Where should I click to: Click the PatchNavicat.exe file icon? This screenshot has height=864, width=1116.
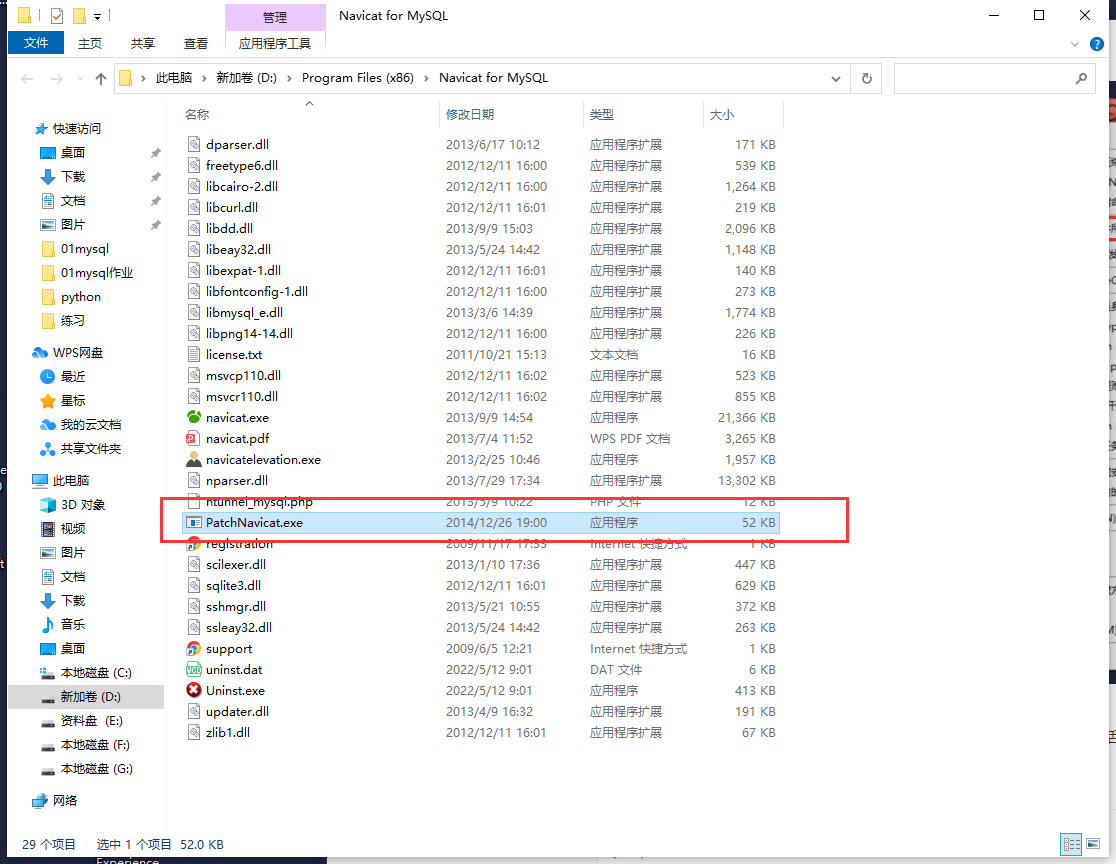pyautogui.click(x=194, y=522)
